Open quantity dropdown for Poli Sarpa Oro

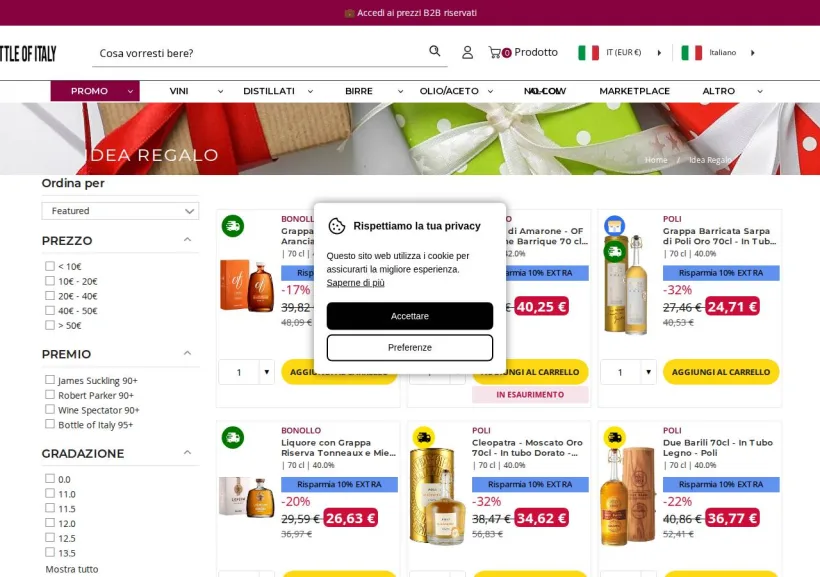648,372
